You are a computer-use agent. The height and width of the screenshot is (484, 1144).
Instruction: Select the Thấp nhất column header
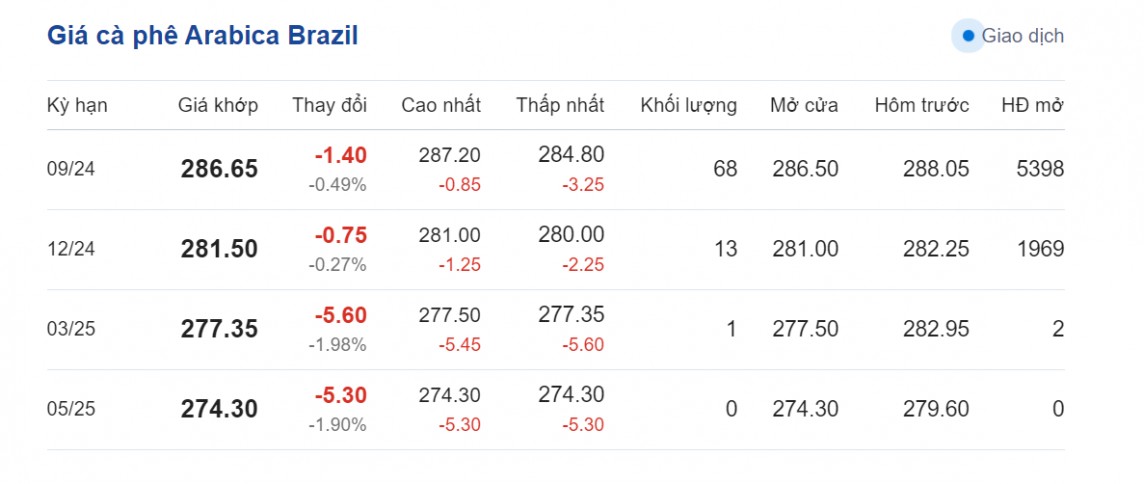(560, 105)
